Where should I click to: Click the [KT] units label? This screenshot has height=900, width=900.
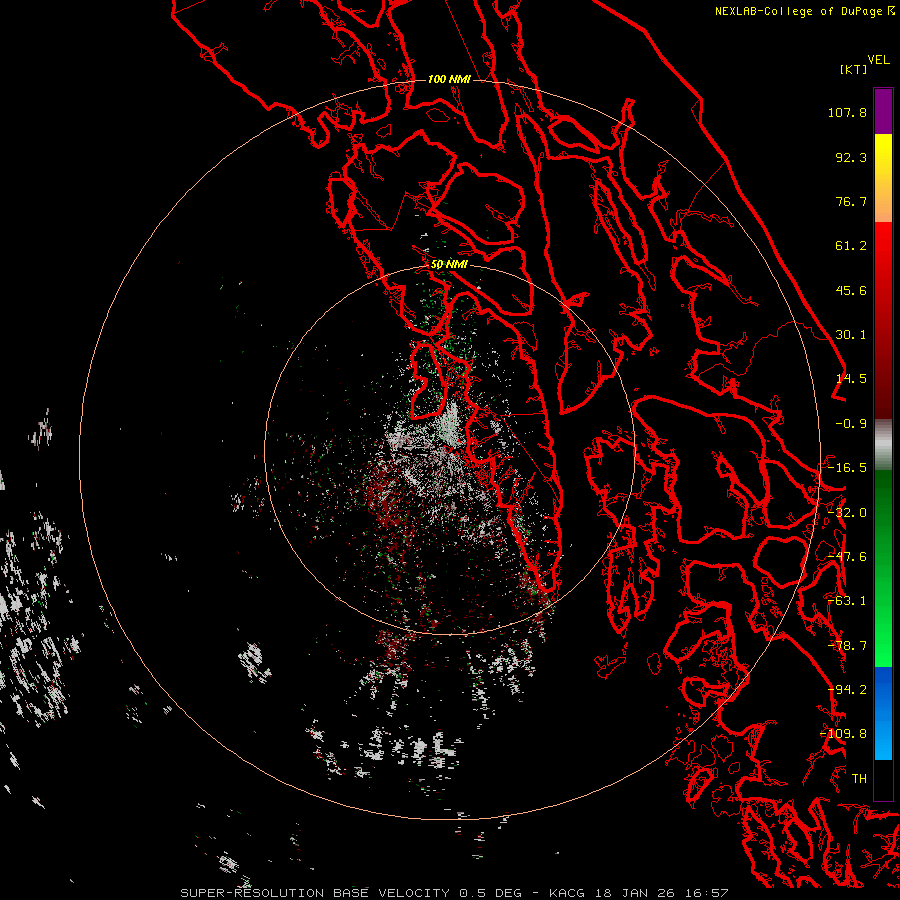pyautogui.click(x=854, y=69)
